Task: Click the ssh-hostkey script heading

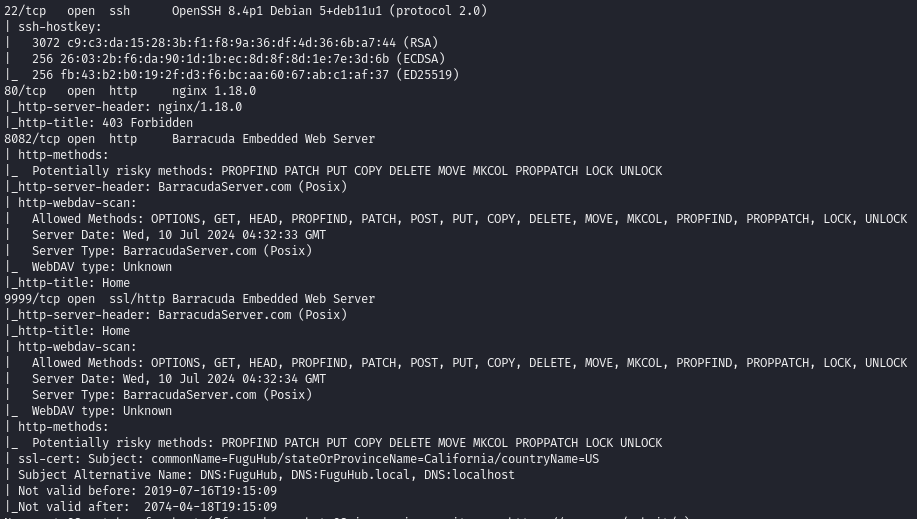Action: (59, 27)
